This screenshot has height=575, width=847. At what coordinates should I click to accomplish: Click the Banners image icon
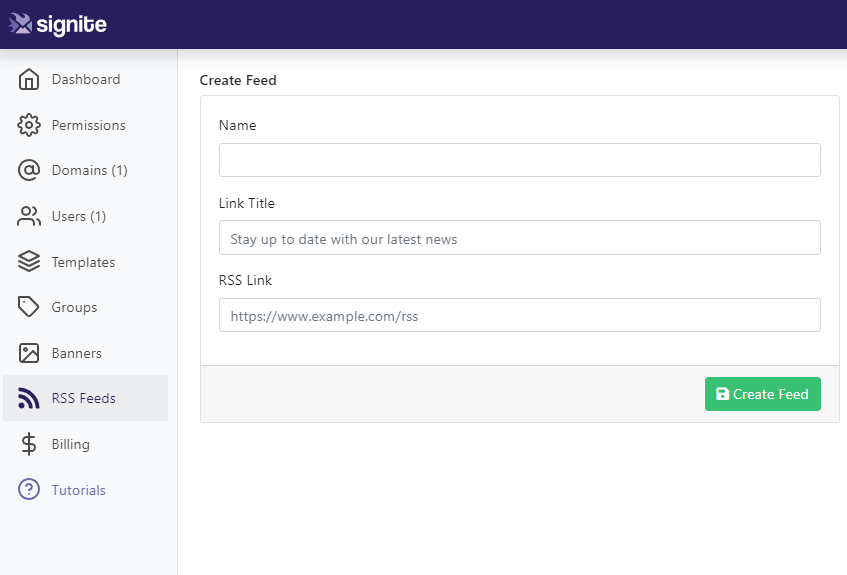click(x=29, y=353)
